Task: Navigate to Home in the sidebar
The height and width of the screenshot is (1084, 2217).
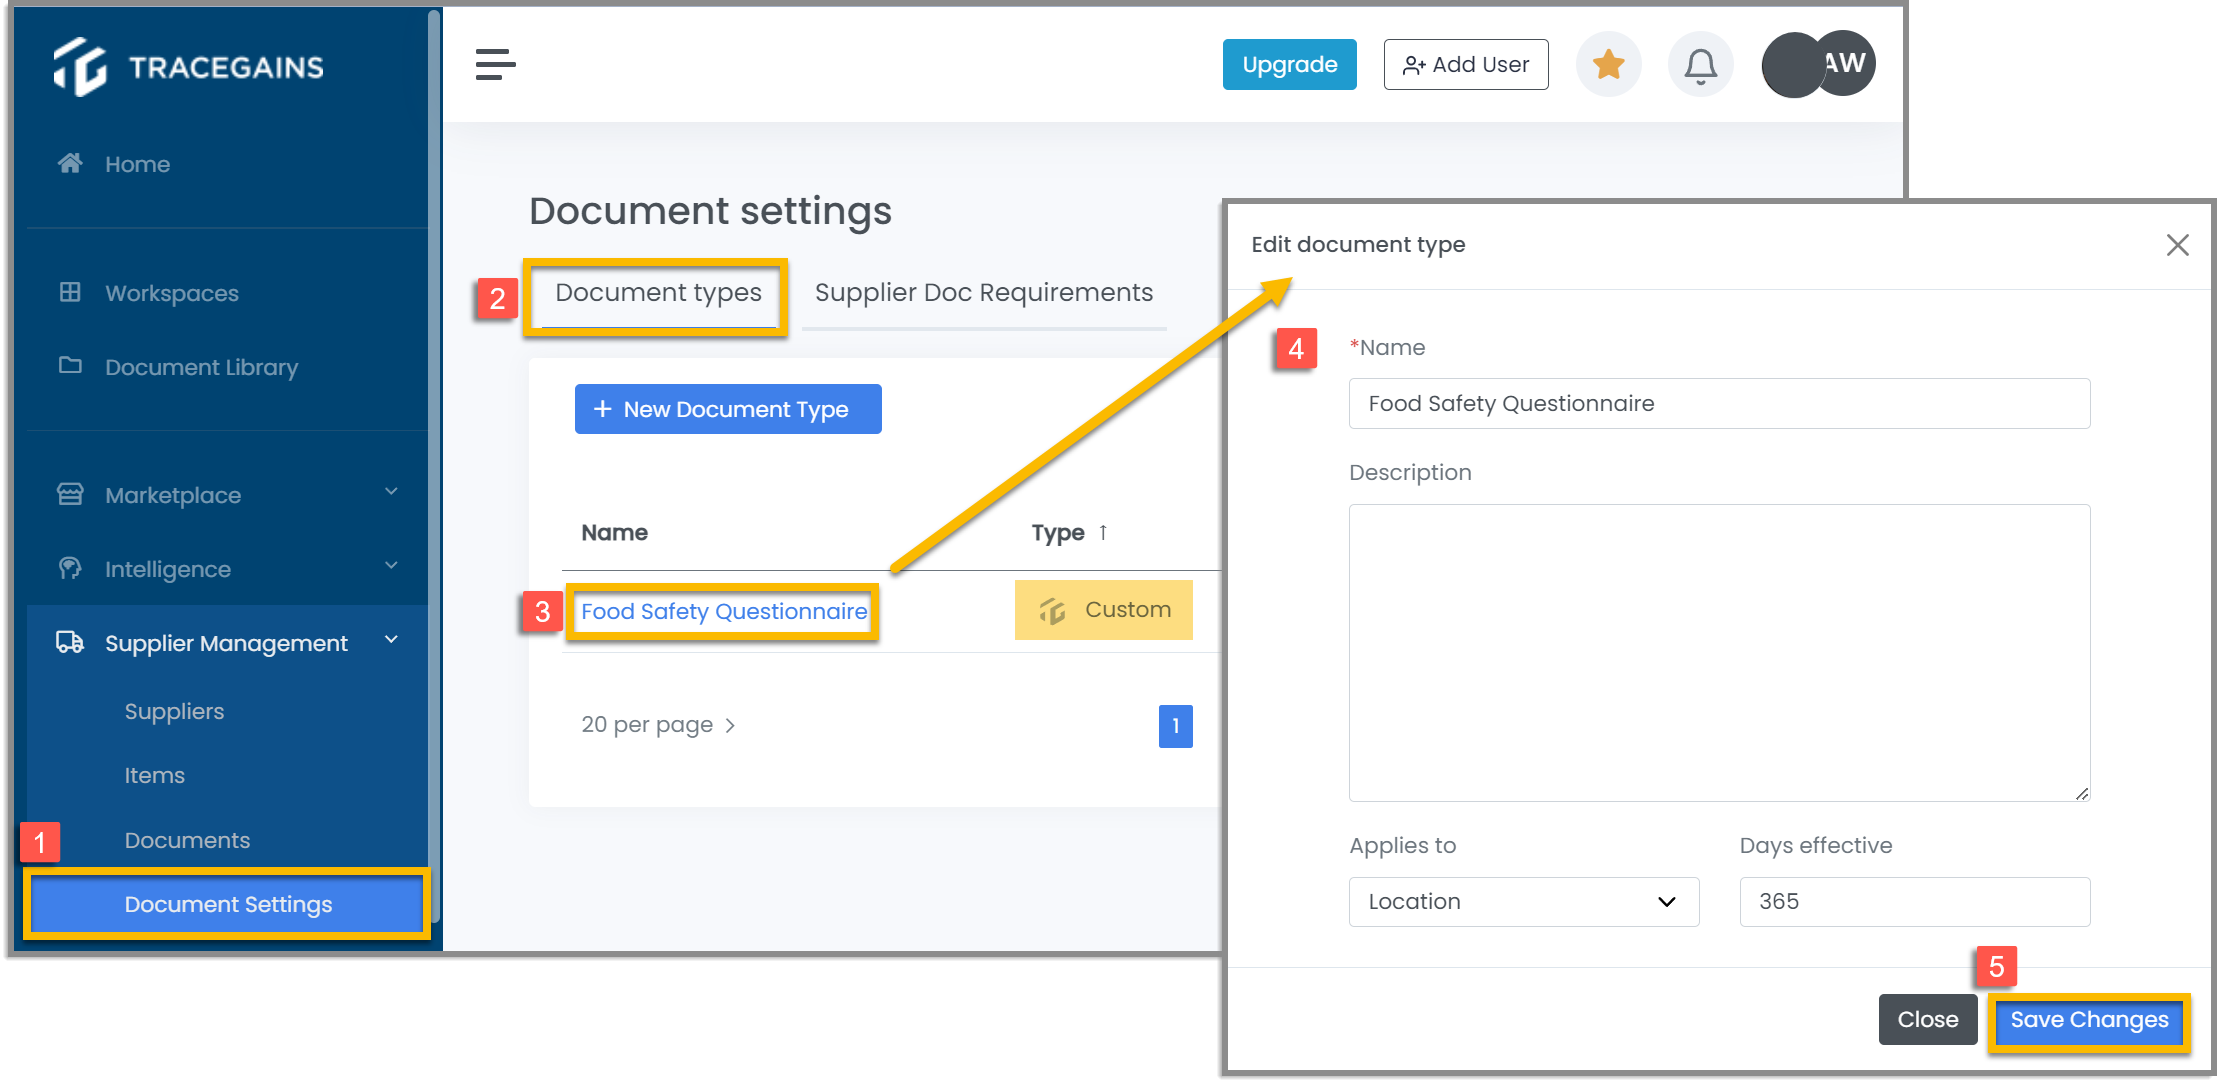Action: 136,163
